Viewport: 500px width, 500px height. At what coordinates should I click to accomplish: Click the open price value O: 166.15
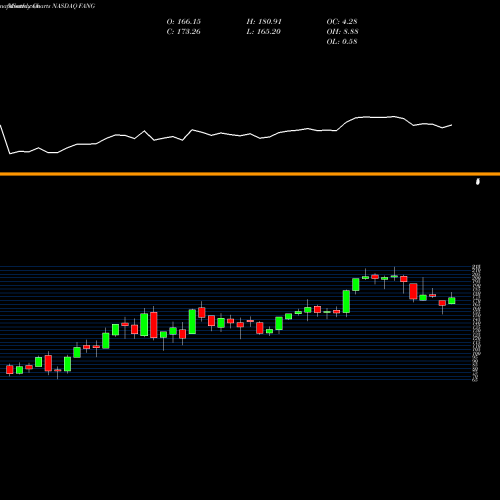[x=184, y=22]
